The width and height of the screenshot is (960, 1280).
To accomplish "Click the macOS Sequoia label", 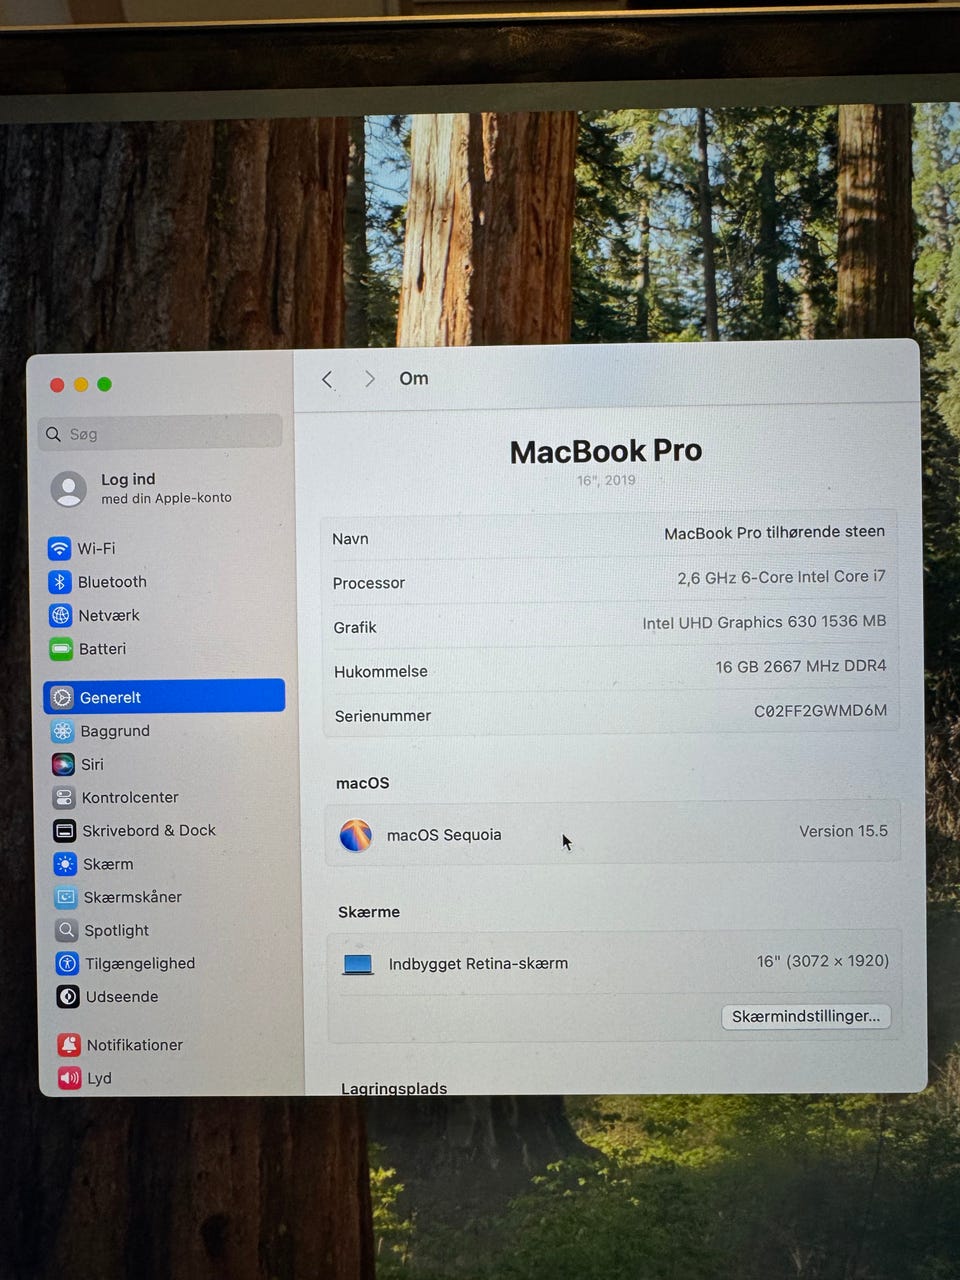I will pos(444,835).
